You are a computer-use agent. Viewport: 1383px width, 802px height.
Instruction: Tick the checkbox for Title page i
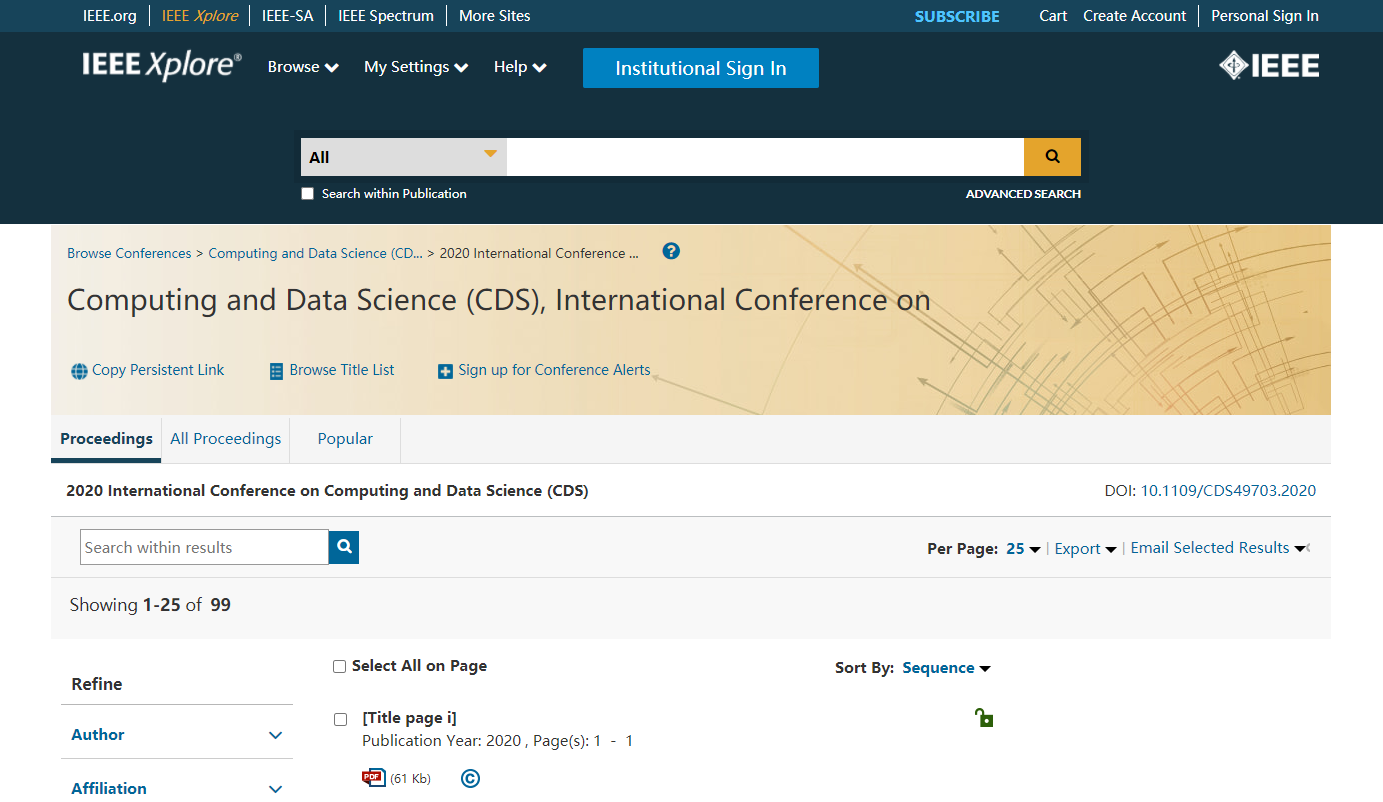pyautogui.click(x=340, y=719)
